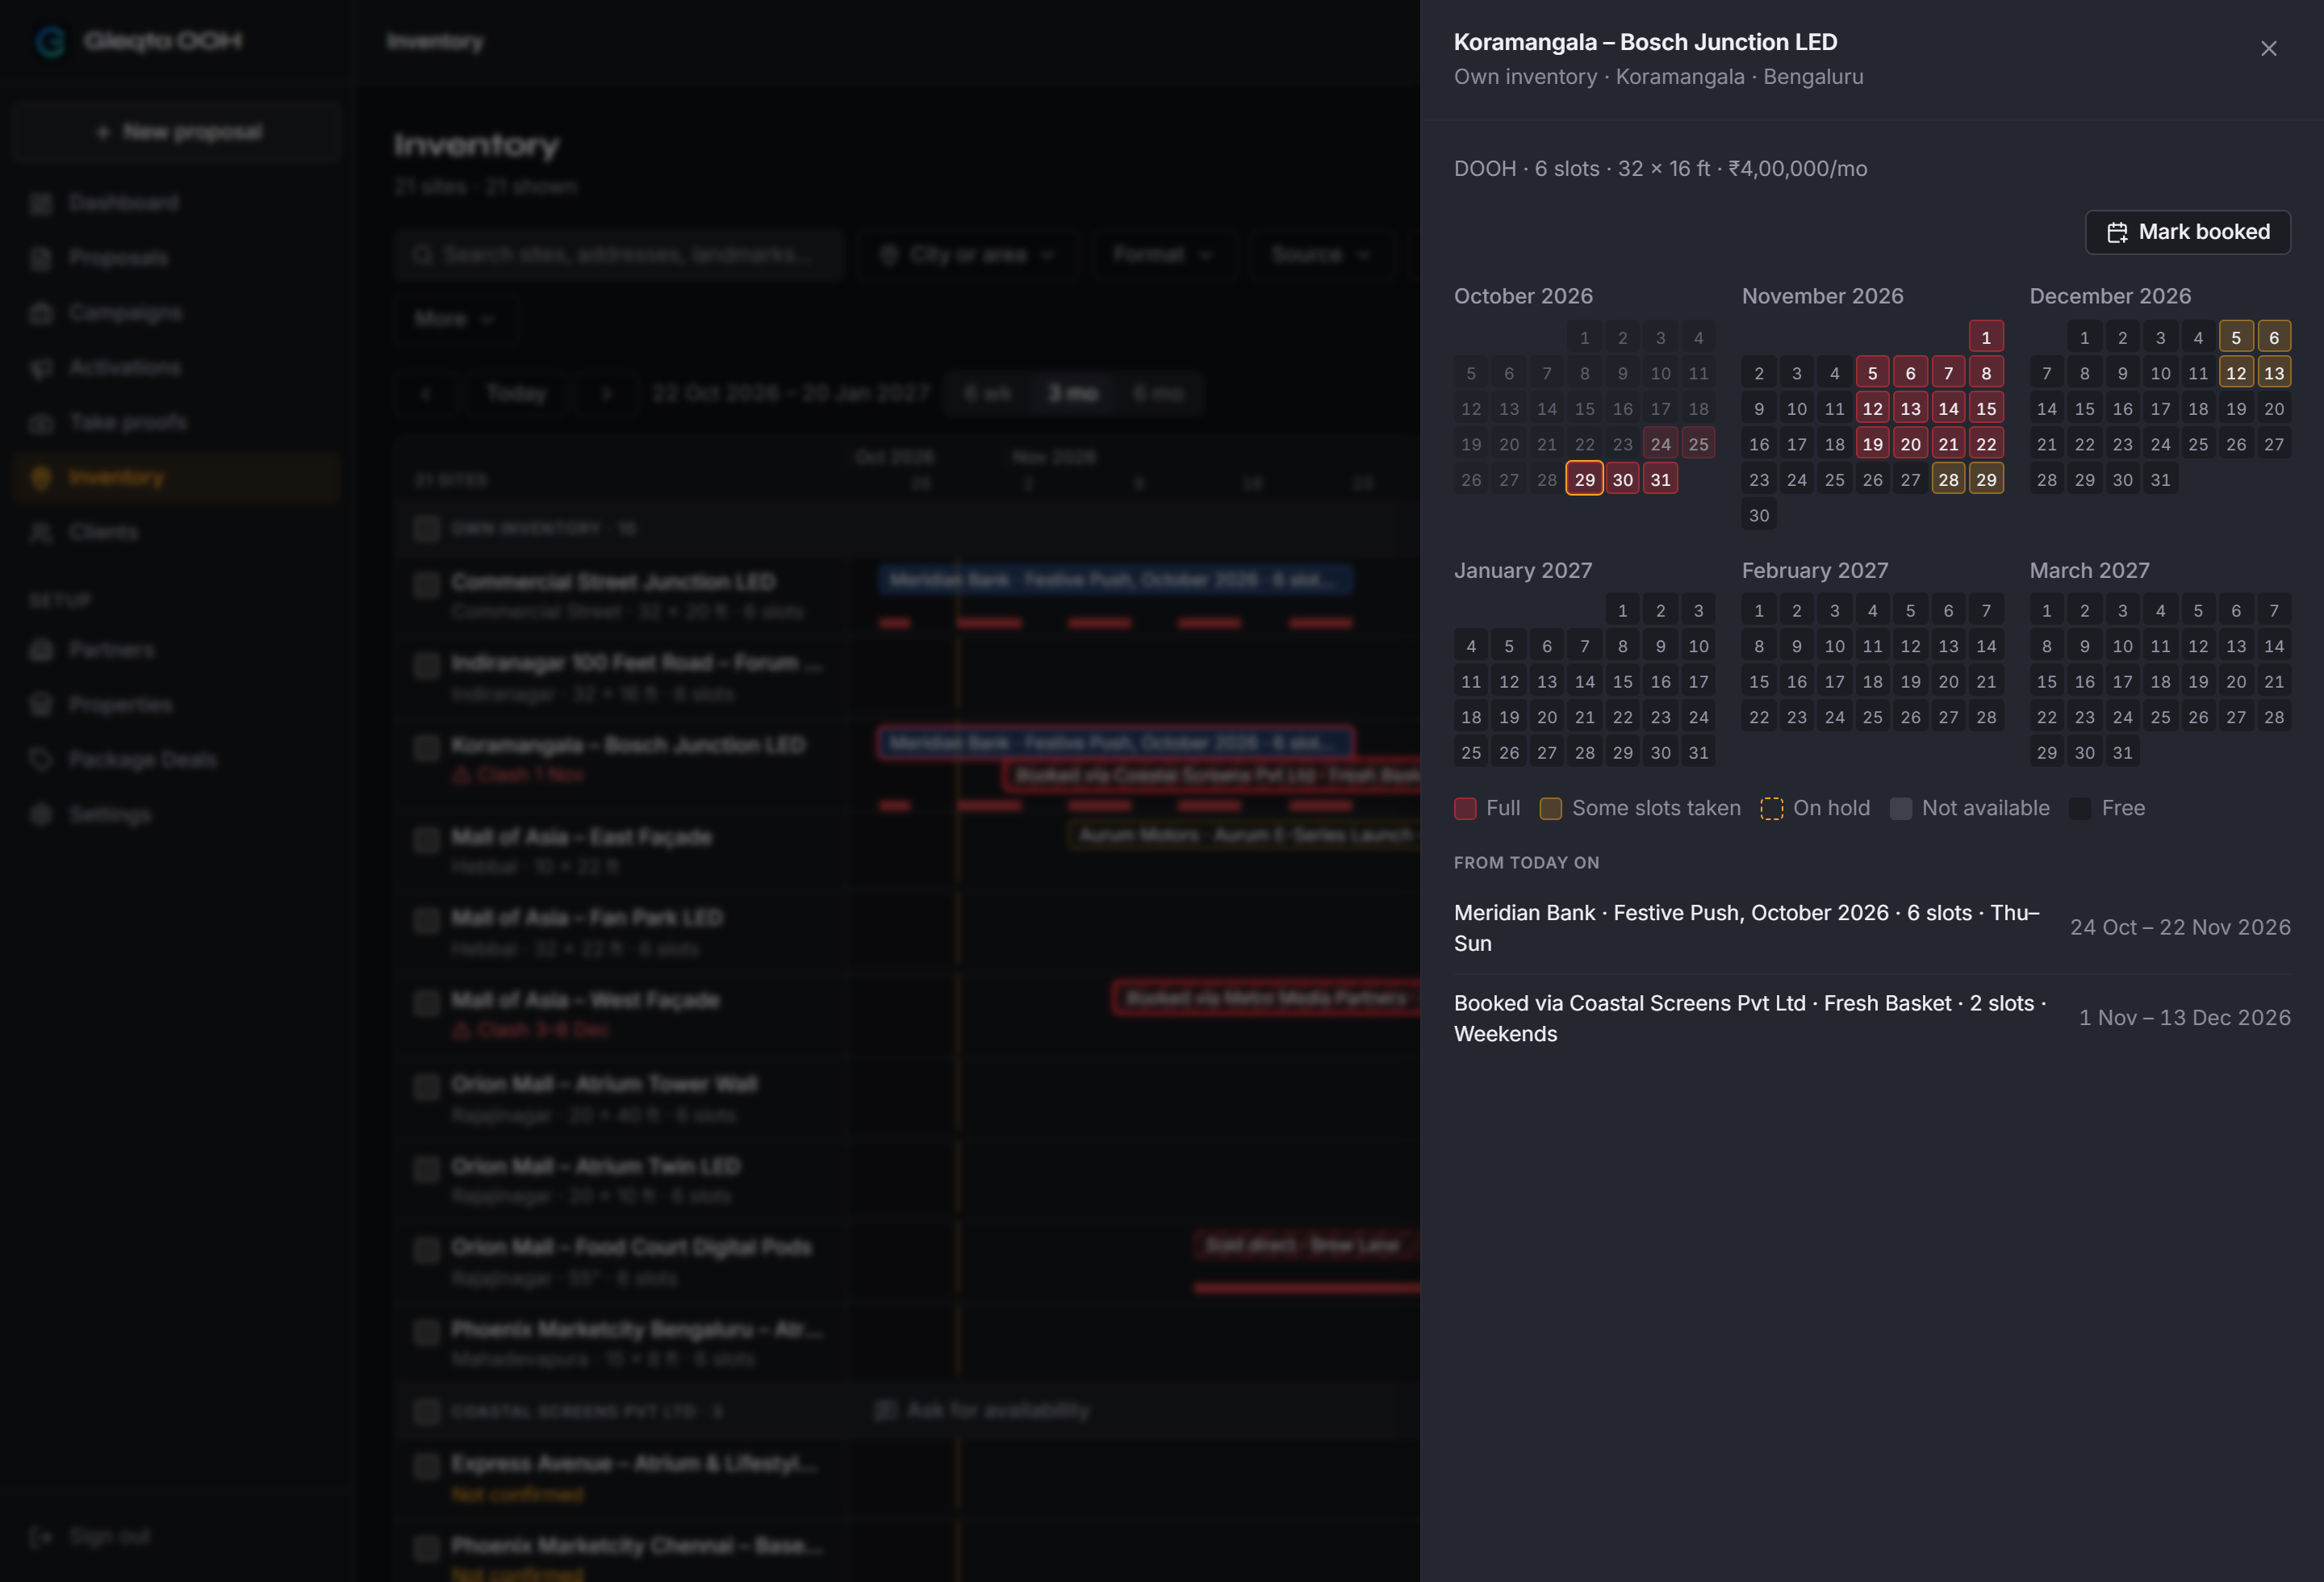Select 30 in the November 2026 calendar
Screen dimensions: 2324x1582
1758,515
